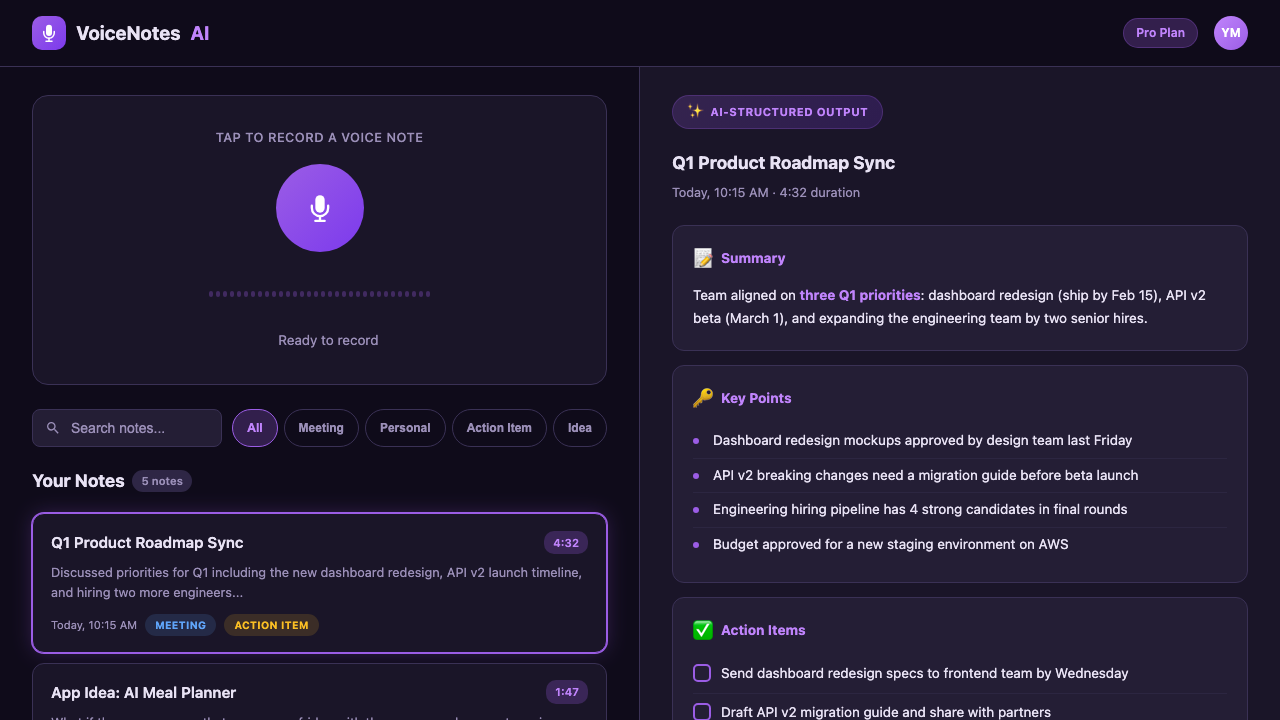1280x720 pixels.
Task: Click the Pro Plan badge
Action: pyautogui.click(x=1160, y=33)
